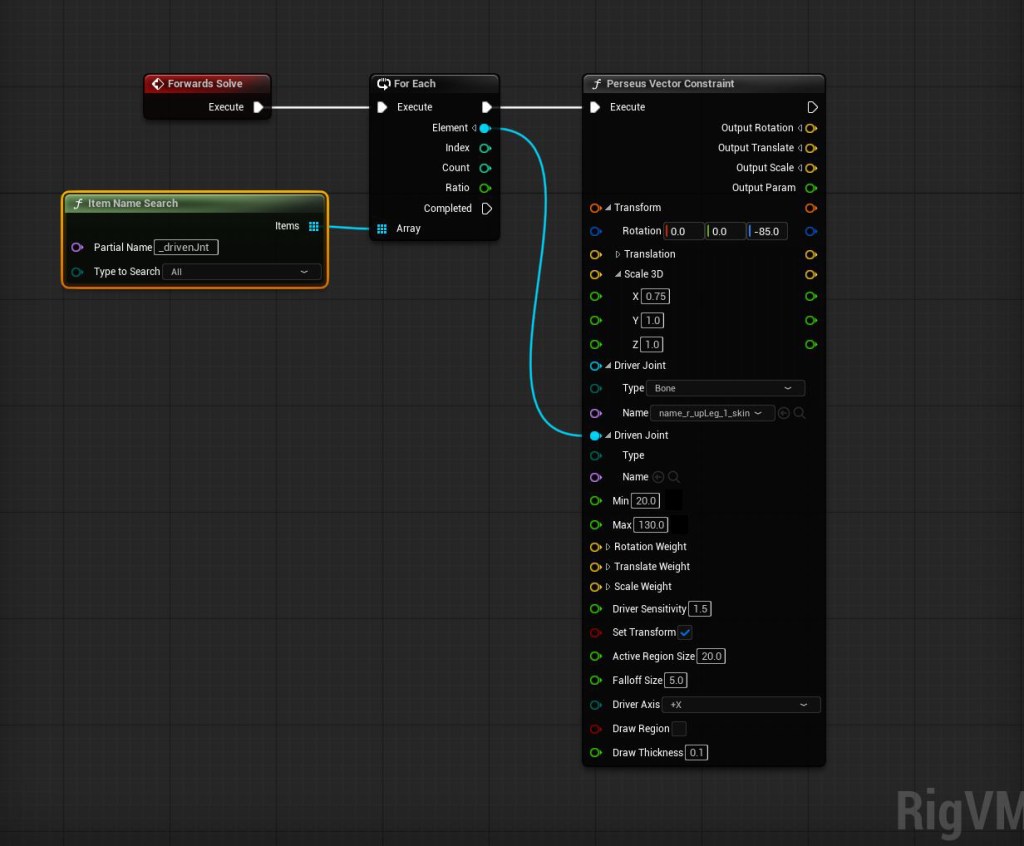Image resolution: width=1024 pixels, height=846 pixels.
Task: Click the Perseus Vector Constraint Execute output pin
Action: point(812,107)
